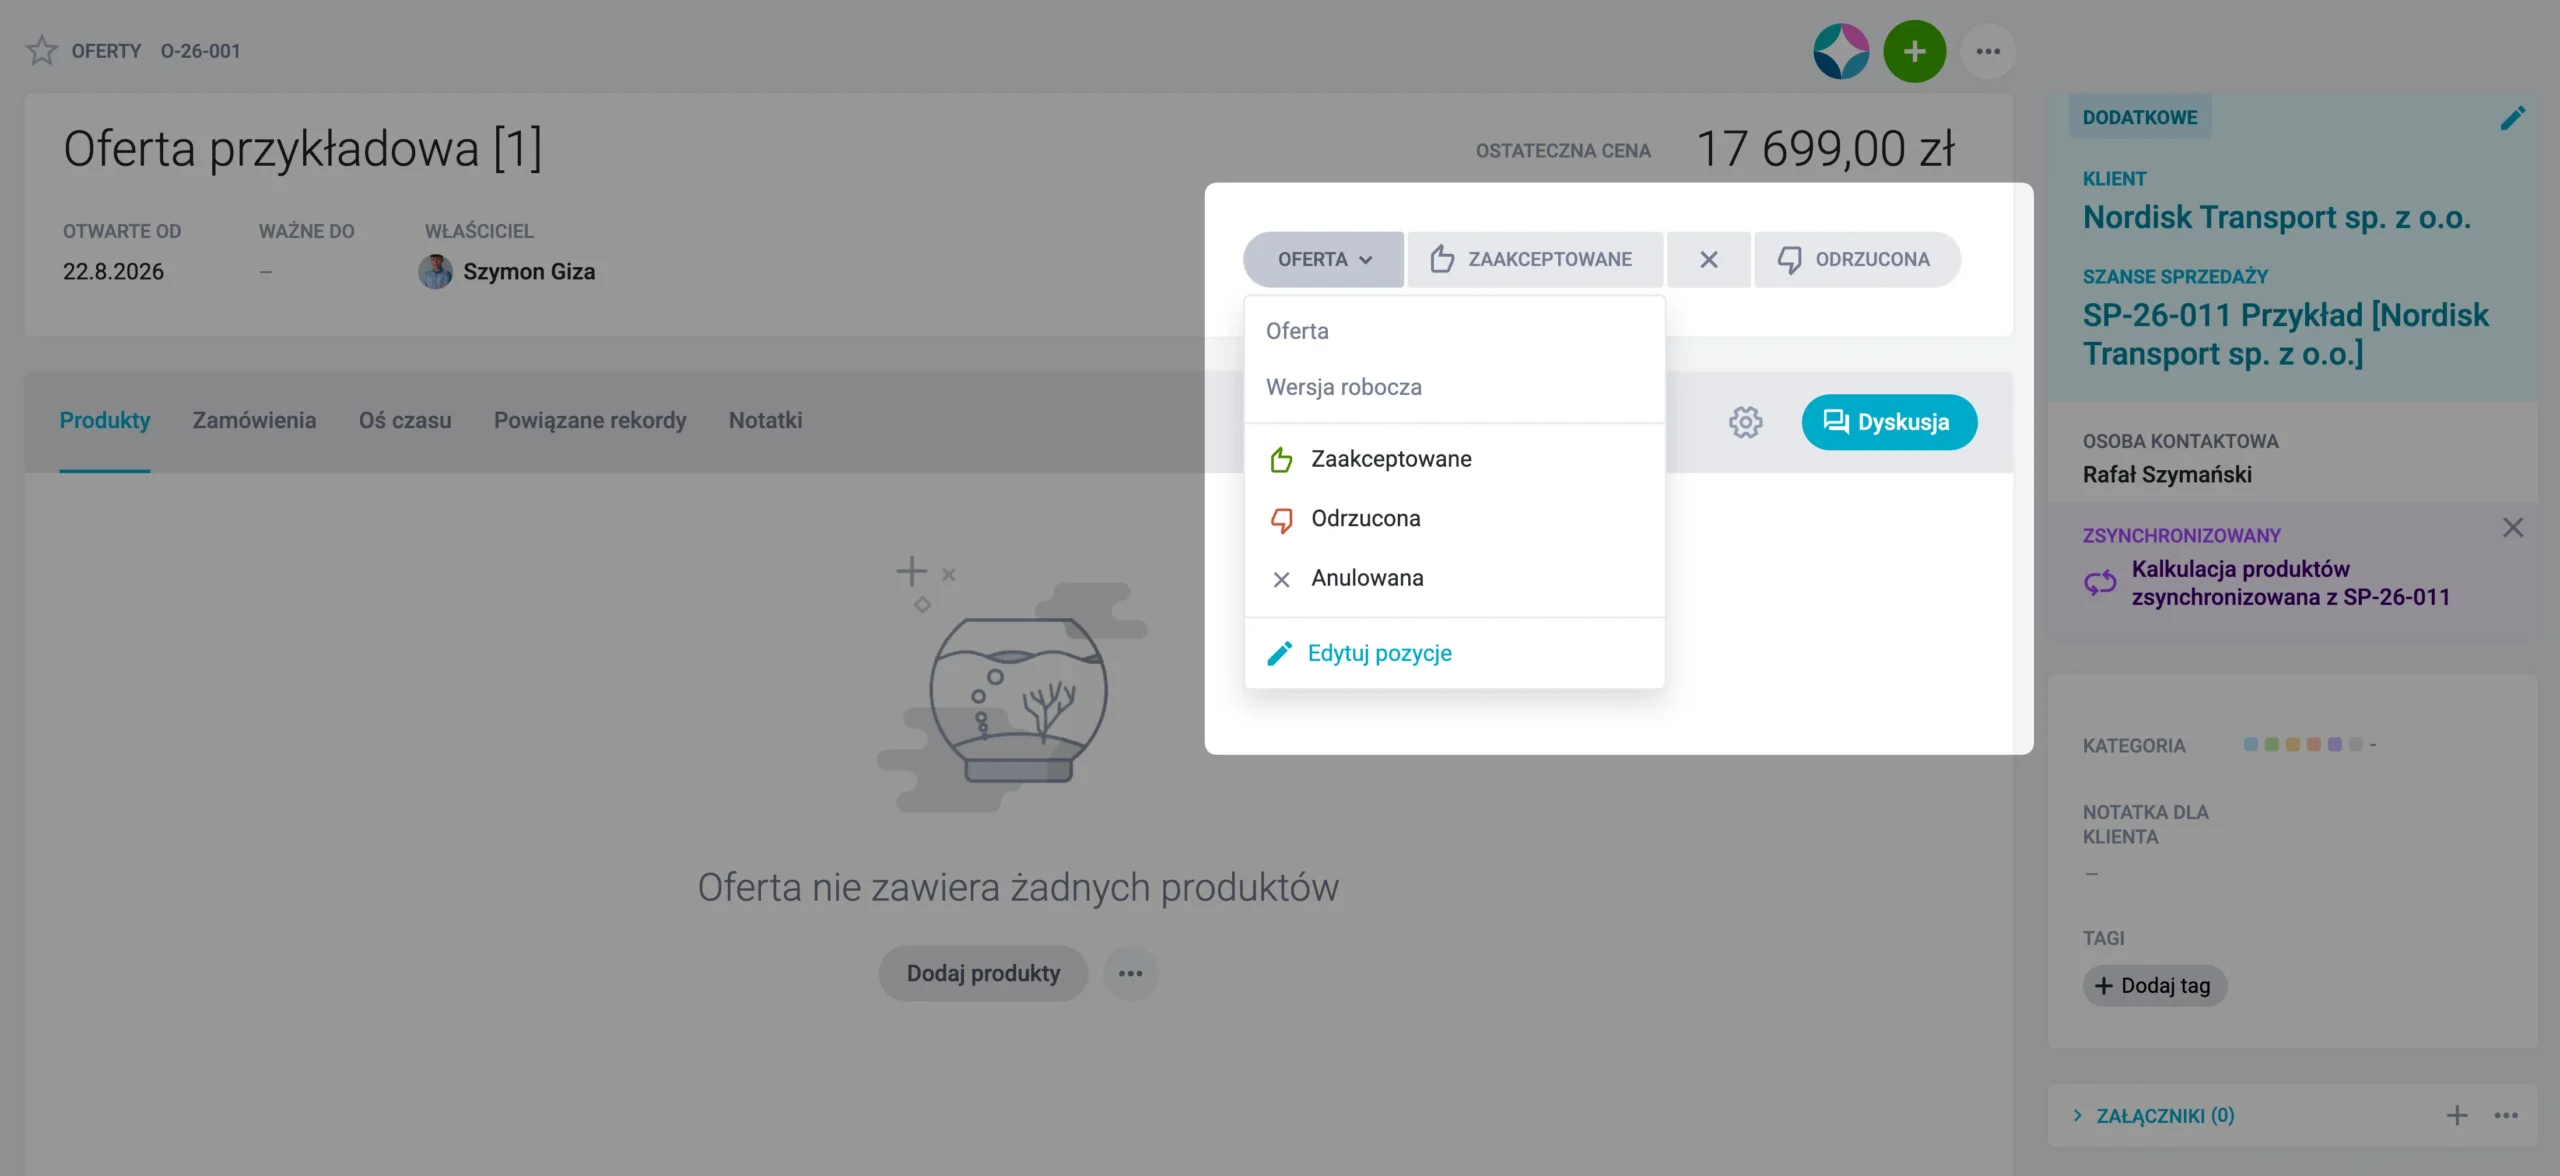Viewport: 2560px width, 1176px height.
Task: Add an attachment with plus icon
Action: click(x=2457, y=1115)
